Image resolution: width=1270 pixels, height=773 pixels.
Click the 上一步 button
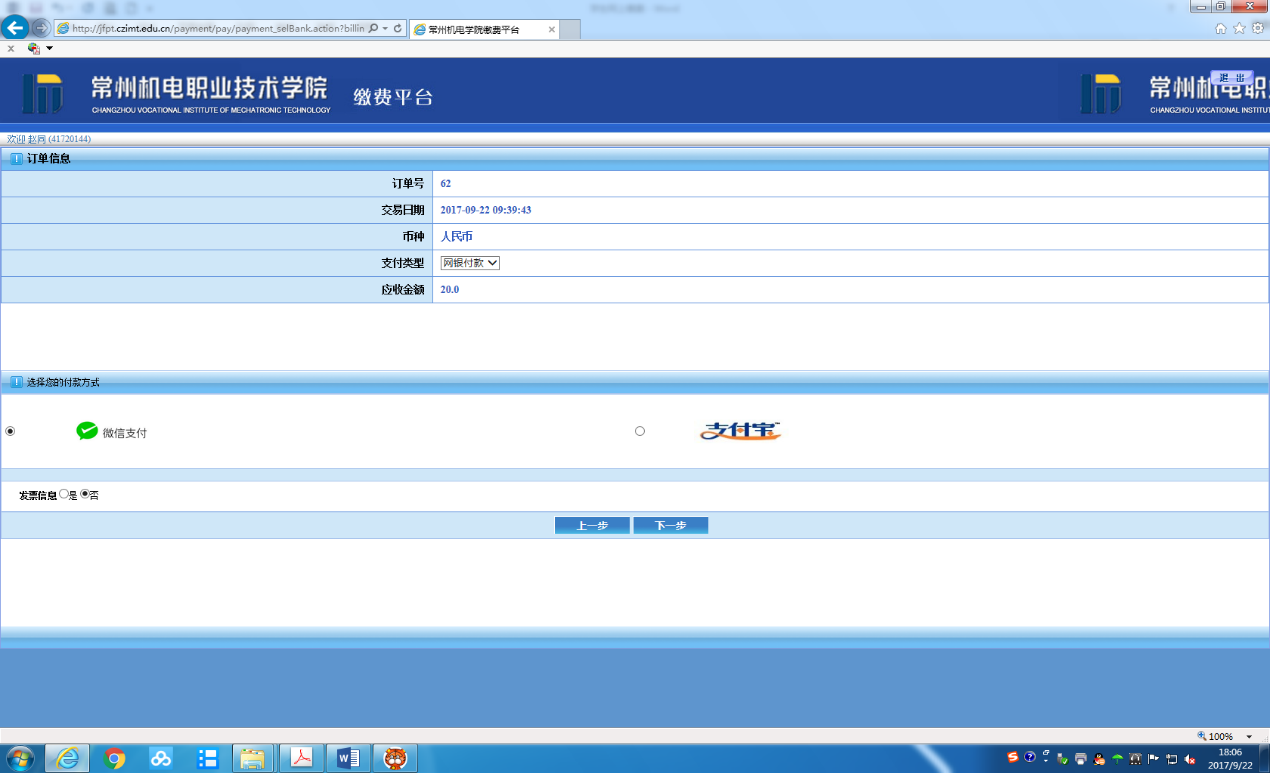(x=592, y=526)
